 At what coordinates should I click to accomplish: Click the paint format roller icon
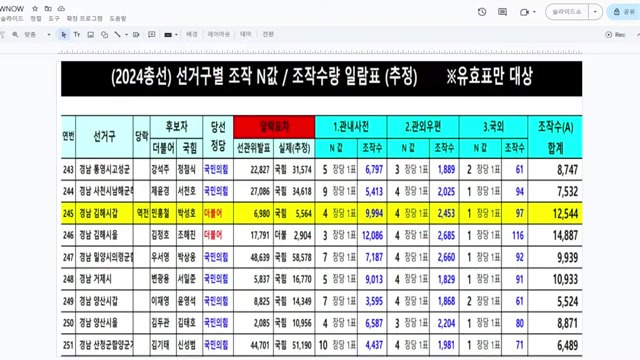(x=2, y=35)
